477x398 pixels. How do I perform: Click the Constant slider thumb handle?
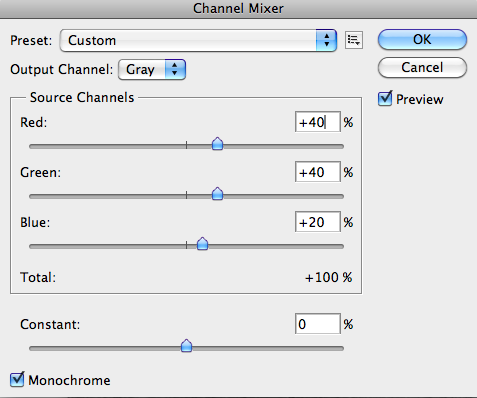[186, 346]
